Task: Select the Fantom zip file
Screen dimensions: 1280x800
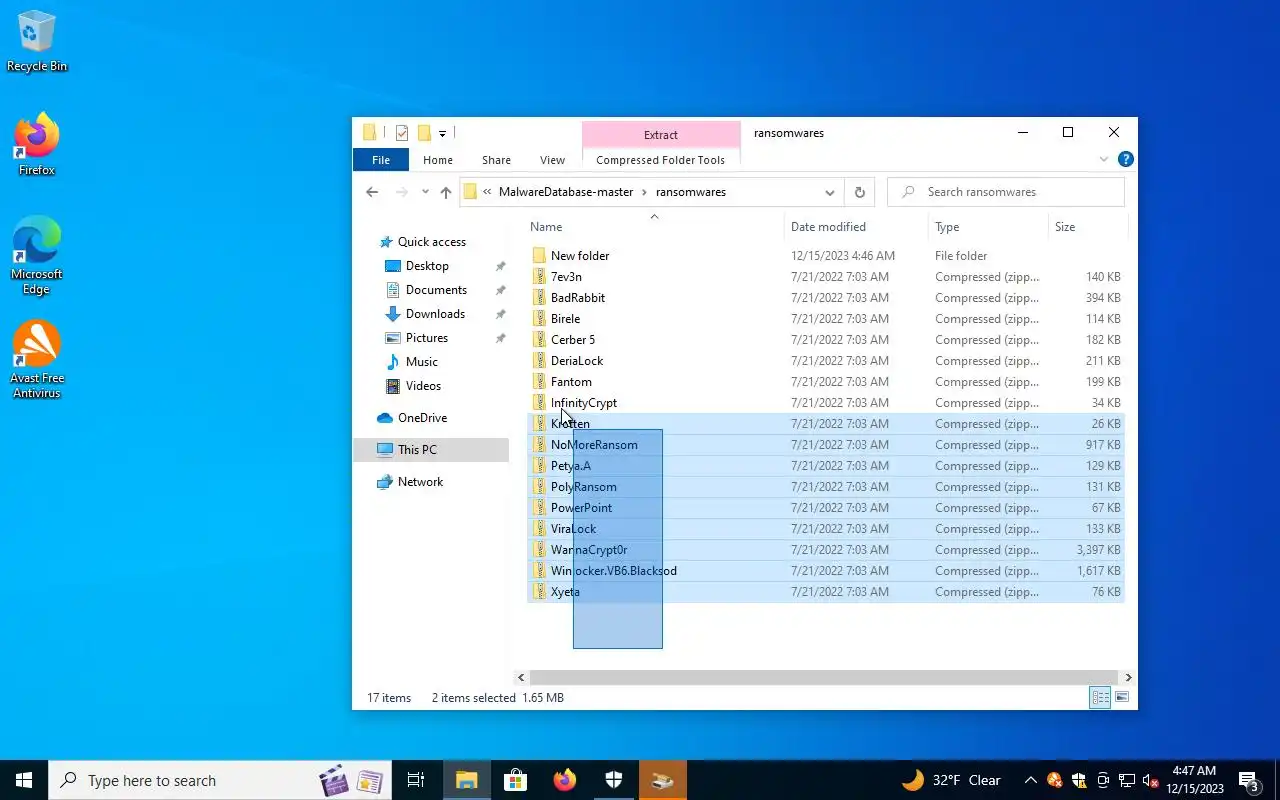Action: 571,382
